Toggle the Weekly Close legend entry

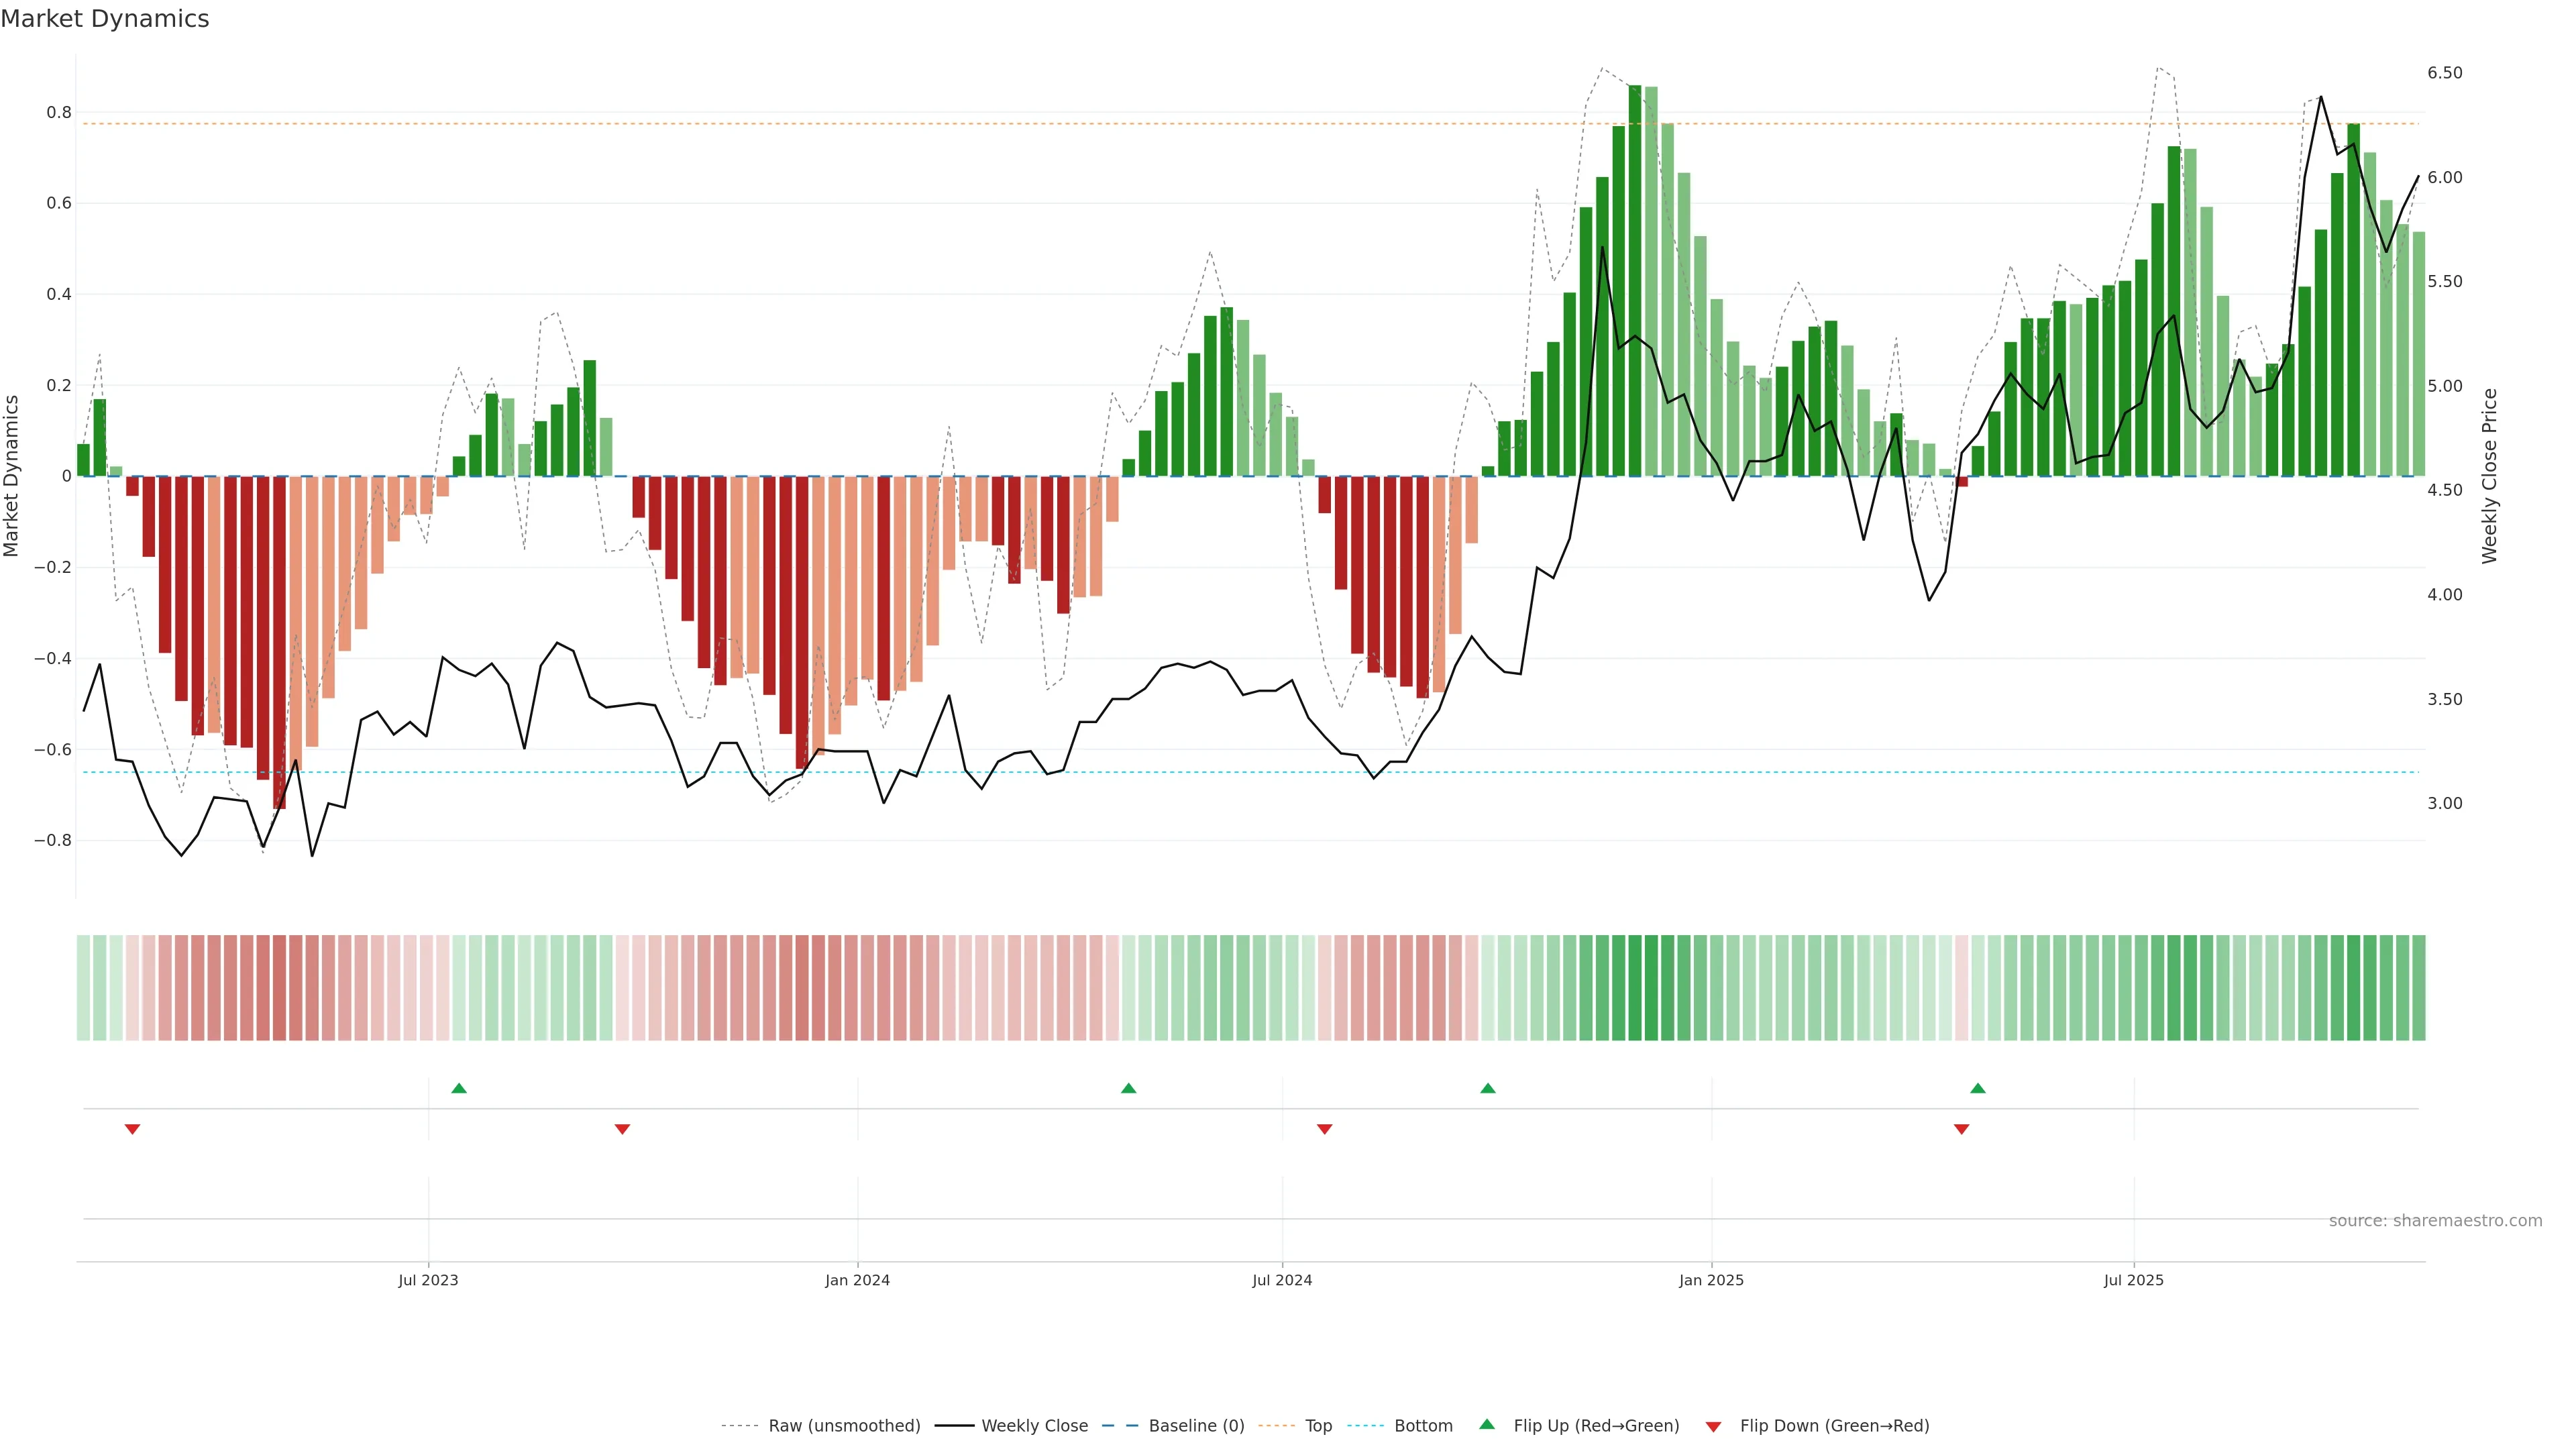coord(1034,1426)
